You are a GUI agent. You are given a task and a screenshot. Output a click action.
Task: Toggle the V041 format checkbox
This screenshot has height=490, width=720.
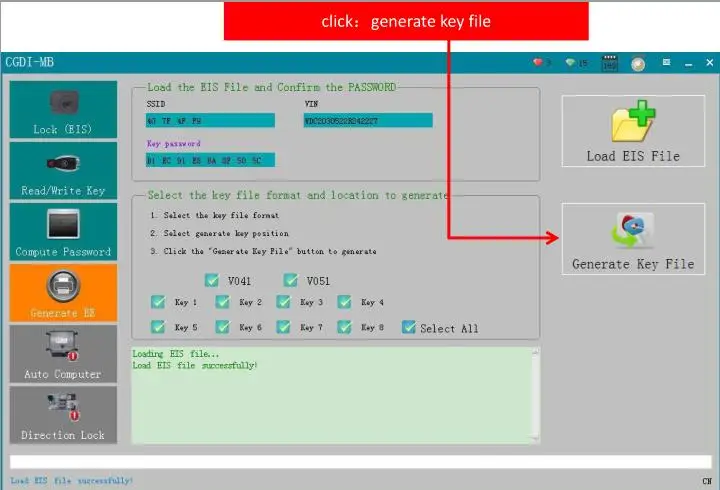[212, 280]
